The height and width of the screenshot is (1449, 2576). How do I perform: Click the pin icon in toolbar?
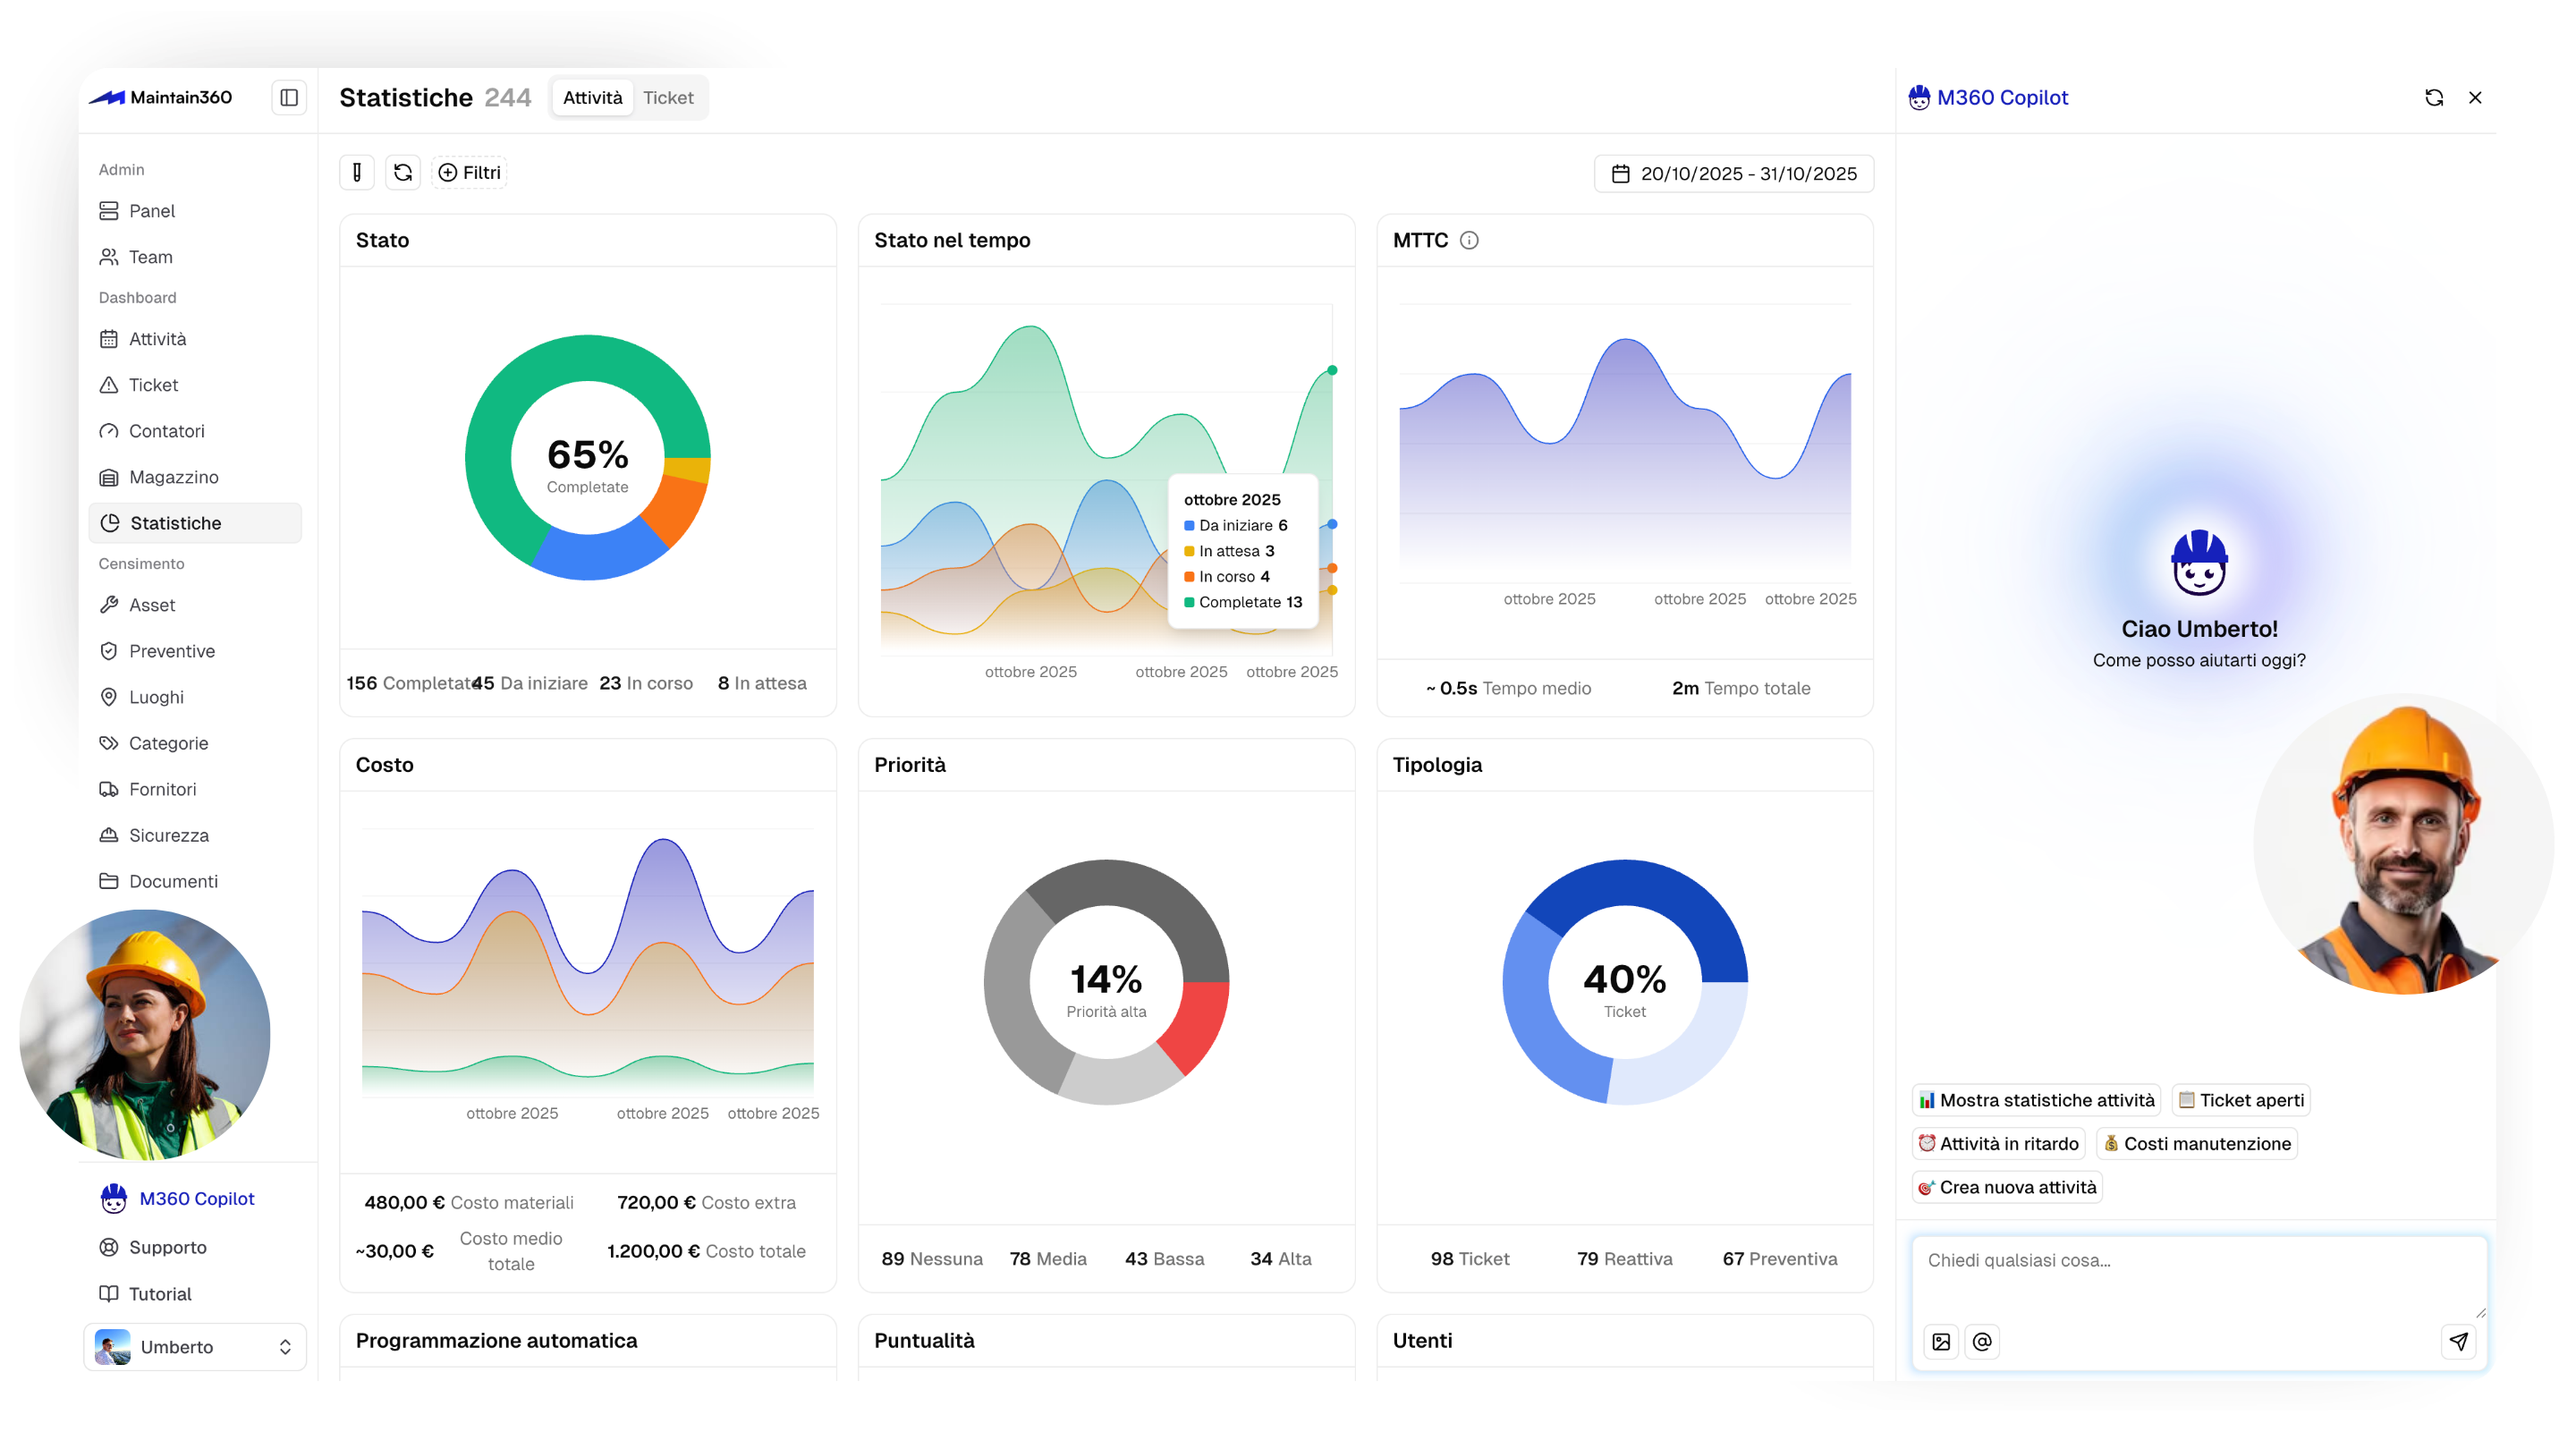tap(357, 172)
